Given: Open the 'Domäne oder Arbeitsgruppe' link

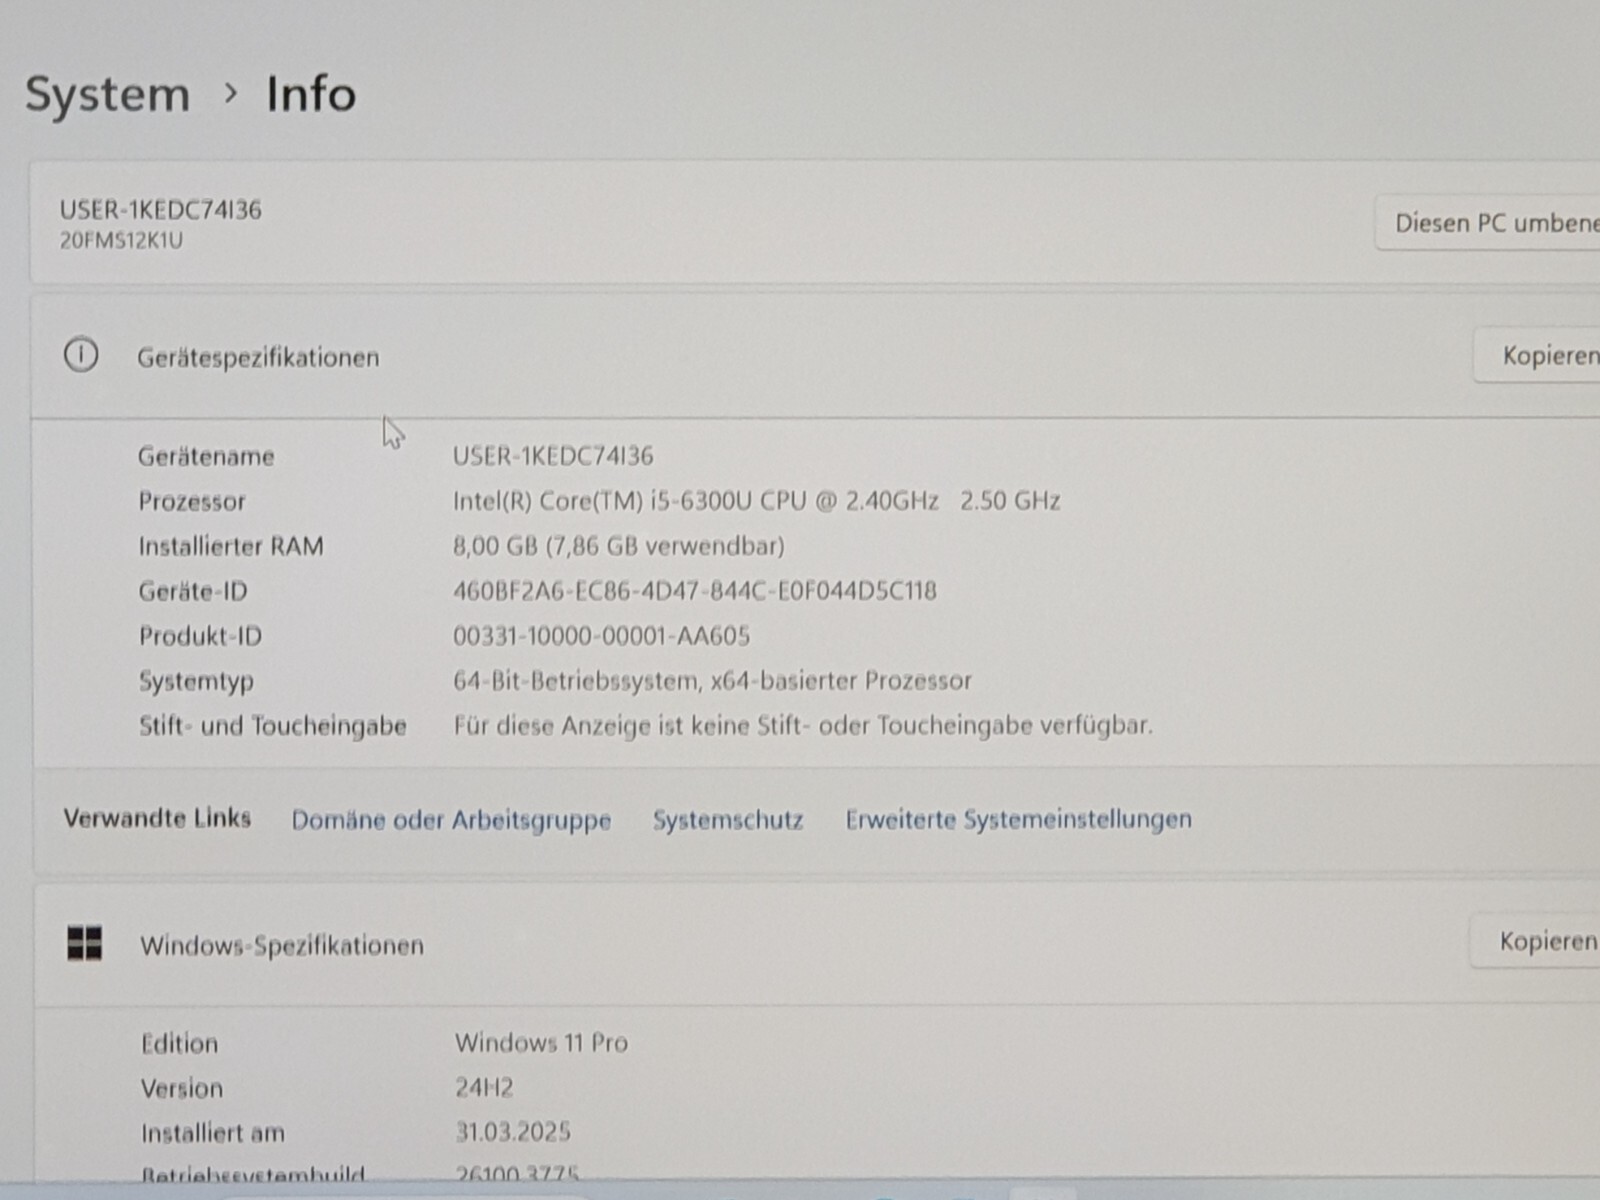Looking at the screenshot, I should tap(451, 820).
